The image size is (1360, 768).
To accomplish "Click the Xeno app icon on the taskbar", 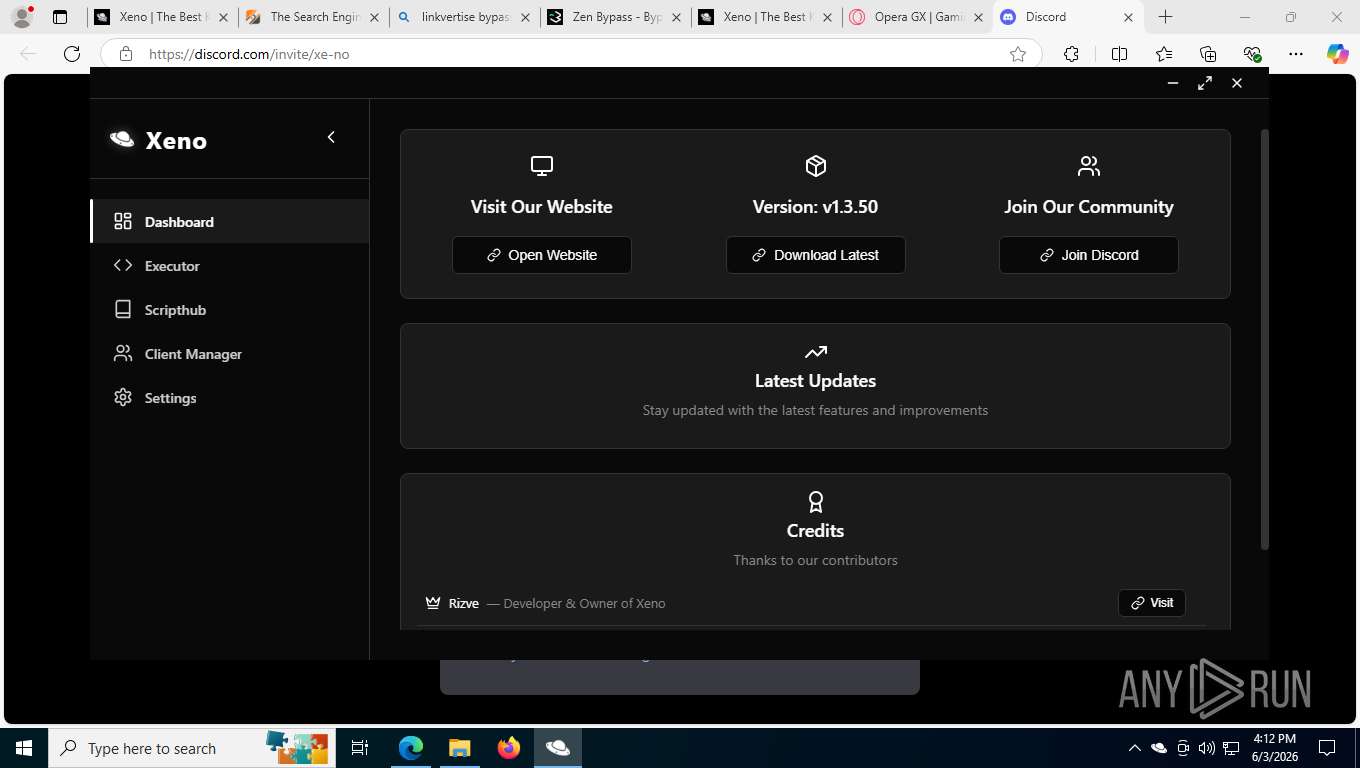I will coord(558,748).
